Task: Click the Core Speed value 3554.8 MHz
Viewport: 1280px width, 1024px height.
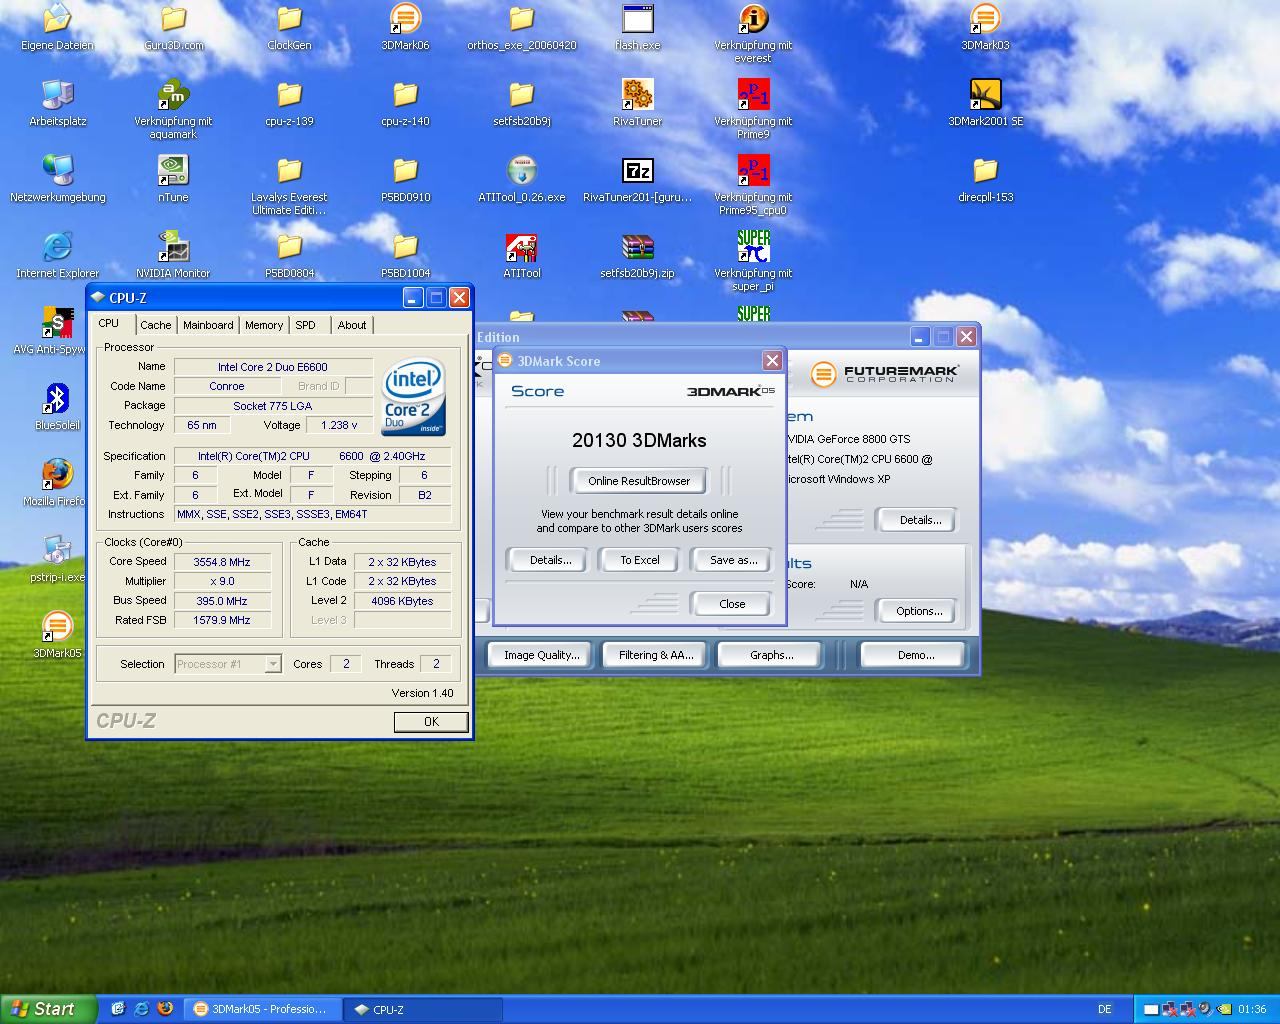Action: (x=223, y=562)
